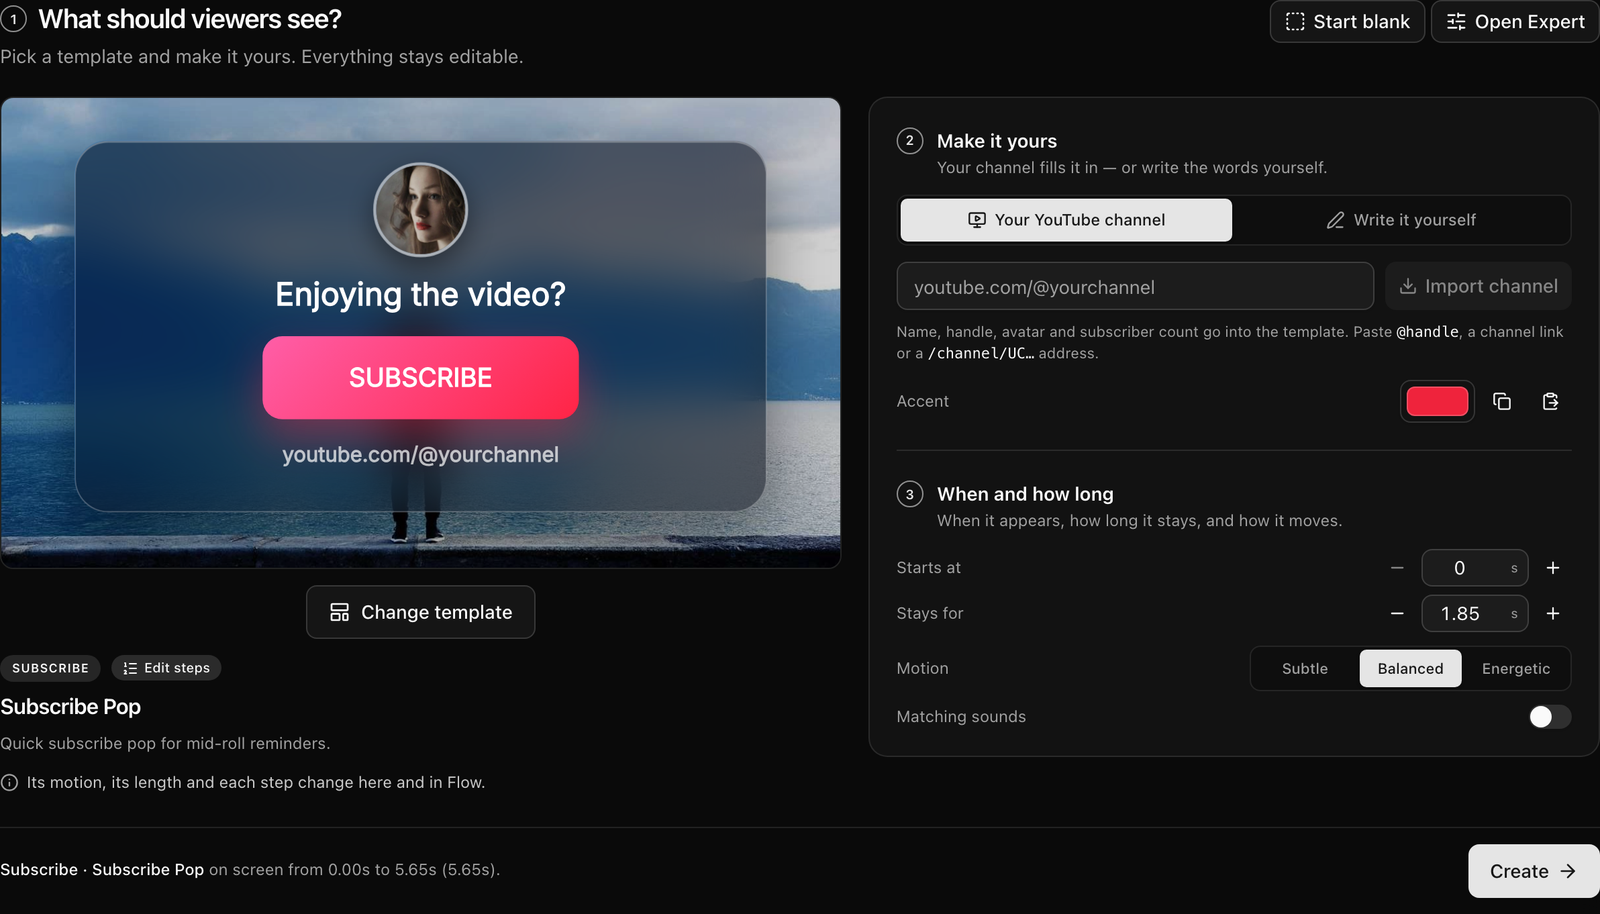Image resolution: width=1600 pixels, height=914 pixels.
Task: Import channel from the URL
Action: 1478,286
